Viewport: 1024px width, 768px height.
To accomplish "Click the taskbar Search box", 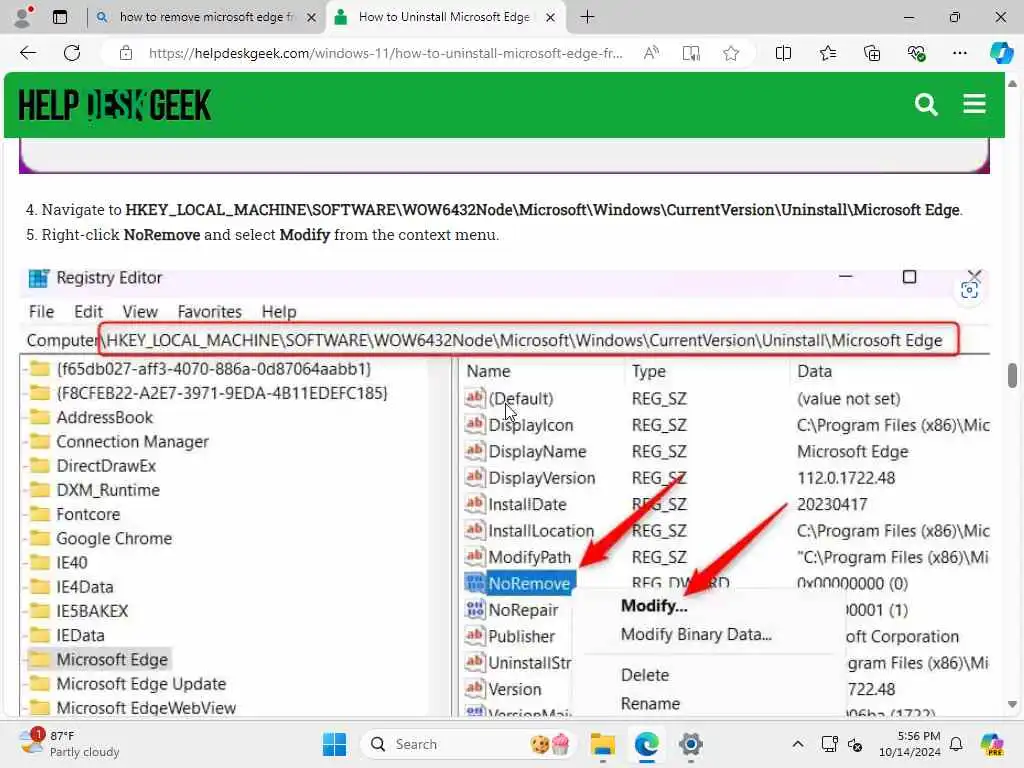I will pos(468,744).
